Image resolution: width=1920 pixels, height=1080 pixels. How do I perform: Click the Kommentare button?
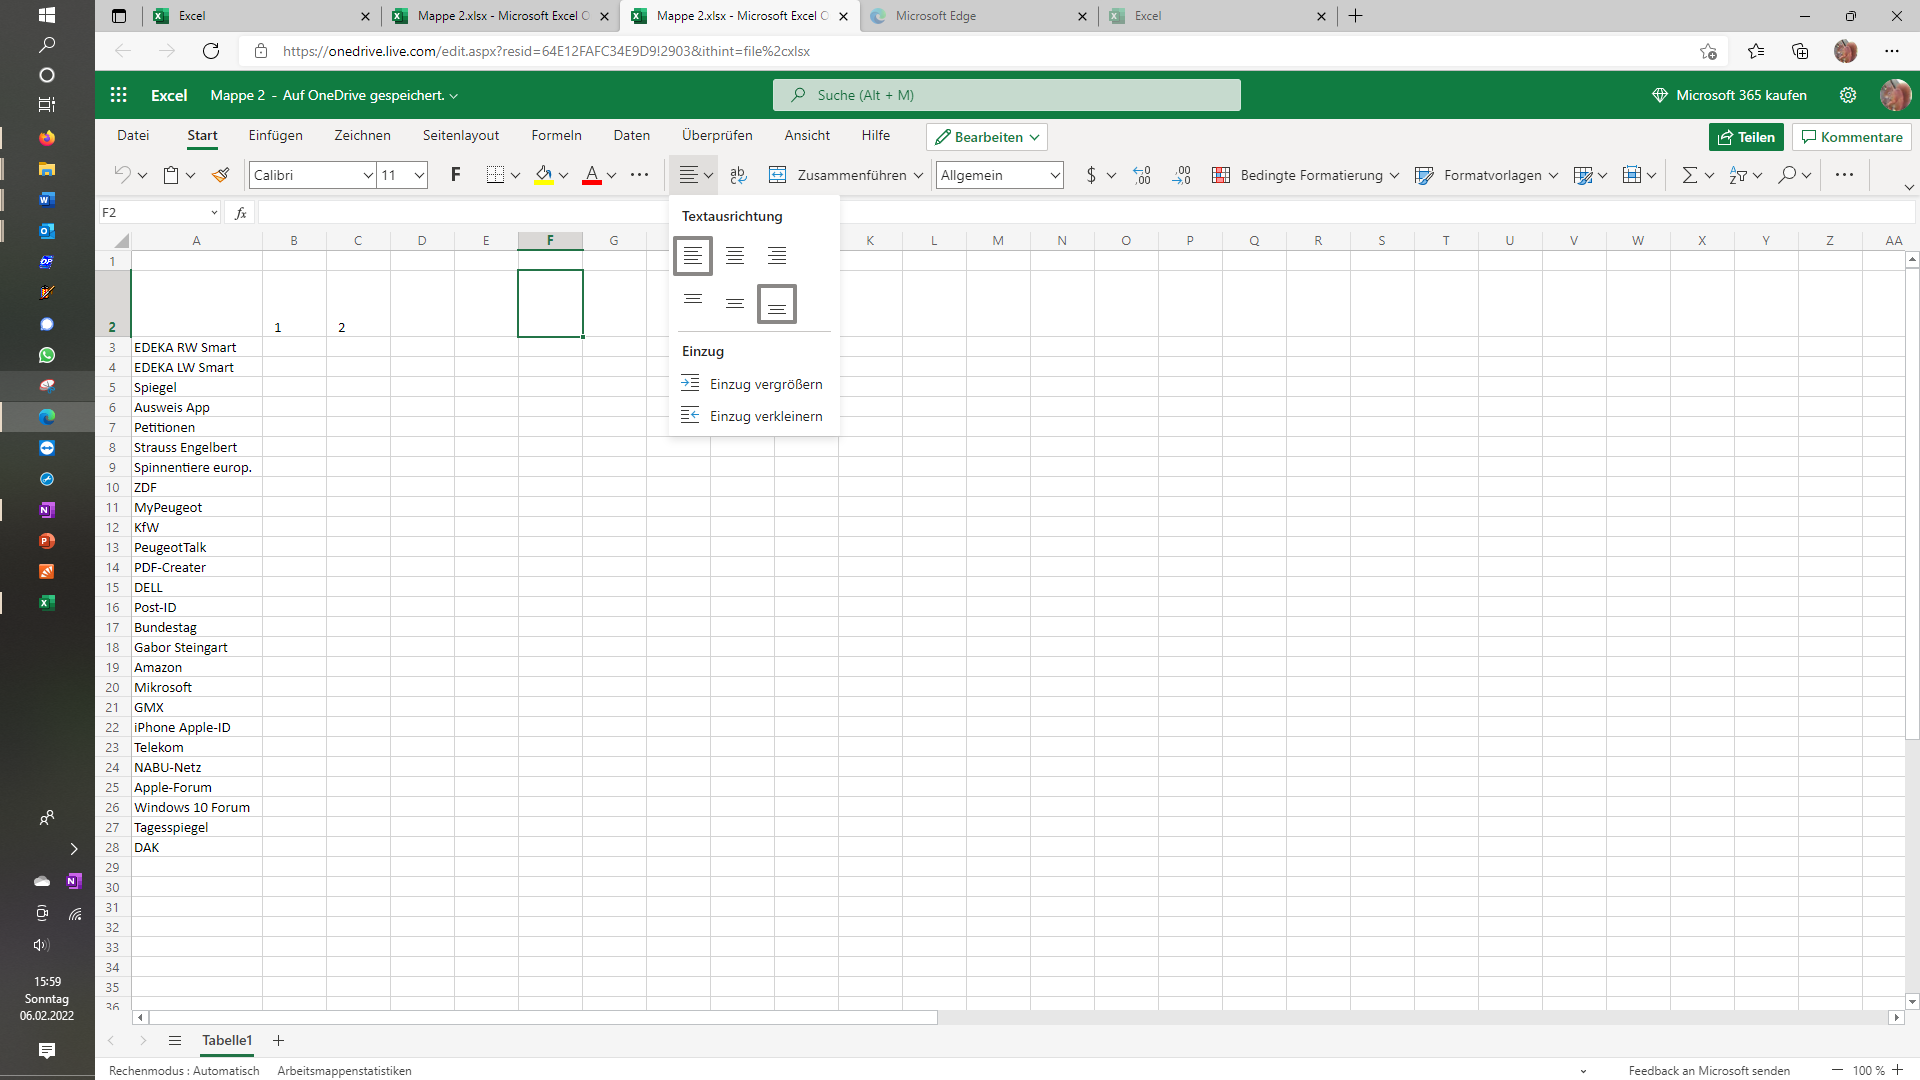(1852, 137)
